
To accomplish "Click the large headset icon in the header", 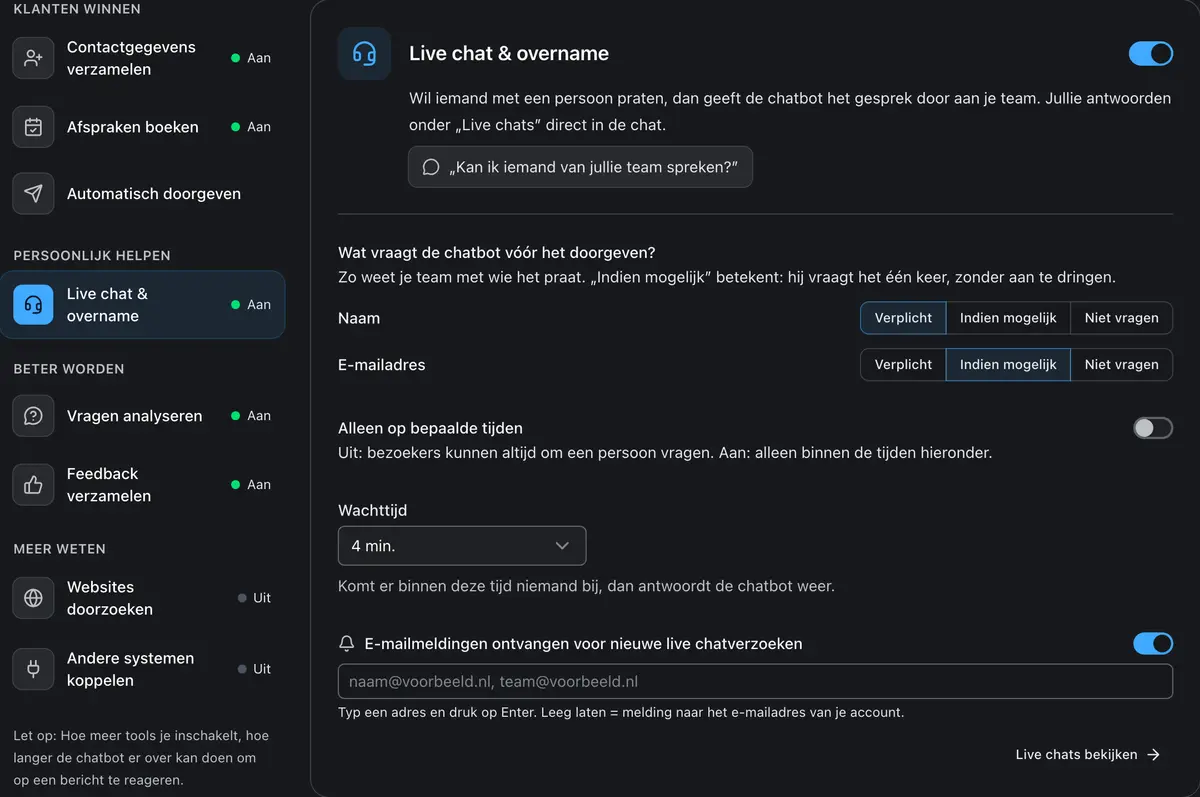I will click(x=364, y=54).
